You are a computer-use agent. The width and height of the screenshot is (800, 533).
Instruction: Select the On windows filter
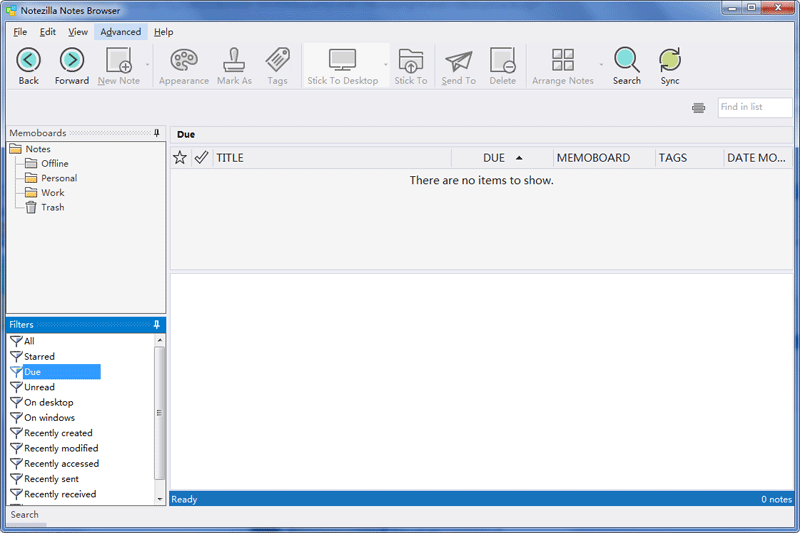(49, 418)
